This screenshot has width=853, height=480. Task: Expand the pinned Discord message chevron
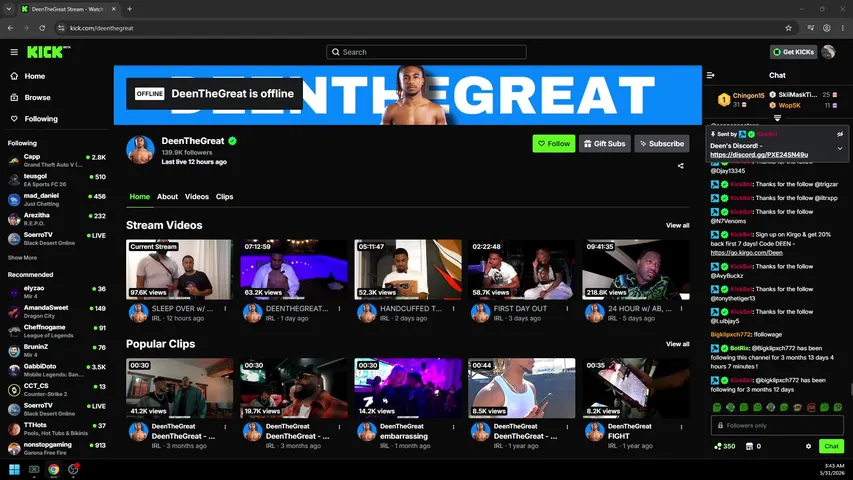(x=840, y=148)
